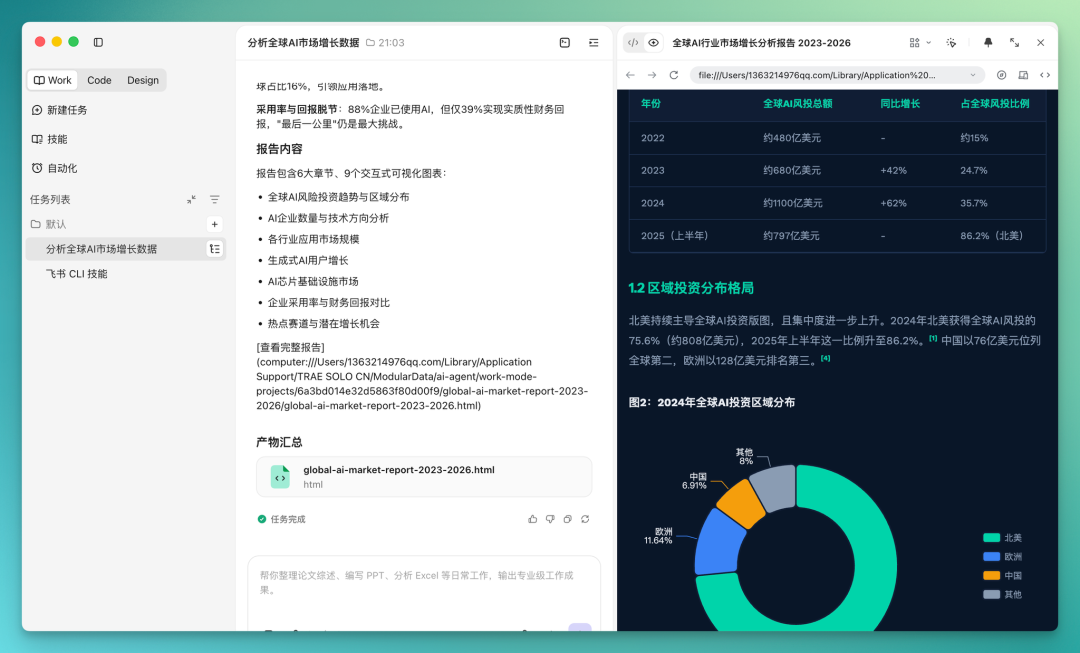Switch to the Code mode tab
1080x653 pixels.
tap(99, 80)
